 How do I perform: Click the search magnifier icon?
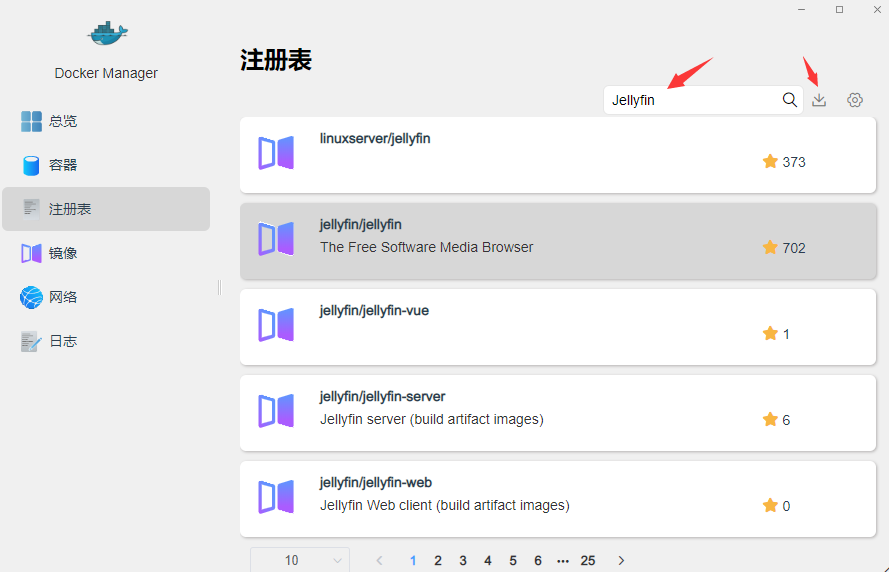(789, 100)
